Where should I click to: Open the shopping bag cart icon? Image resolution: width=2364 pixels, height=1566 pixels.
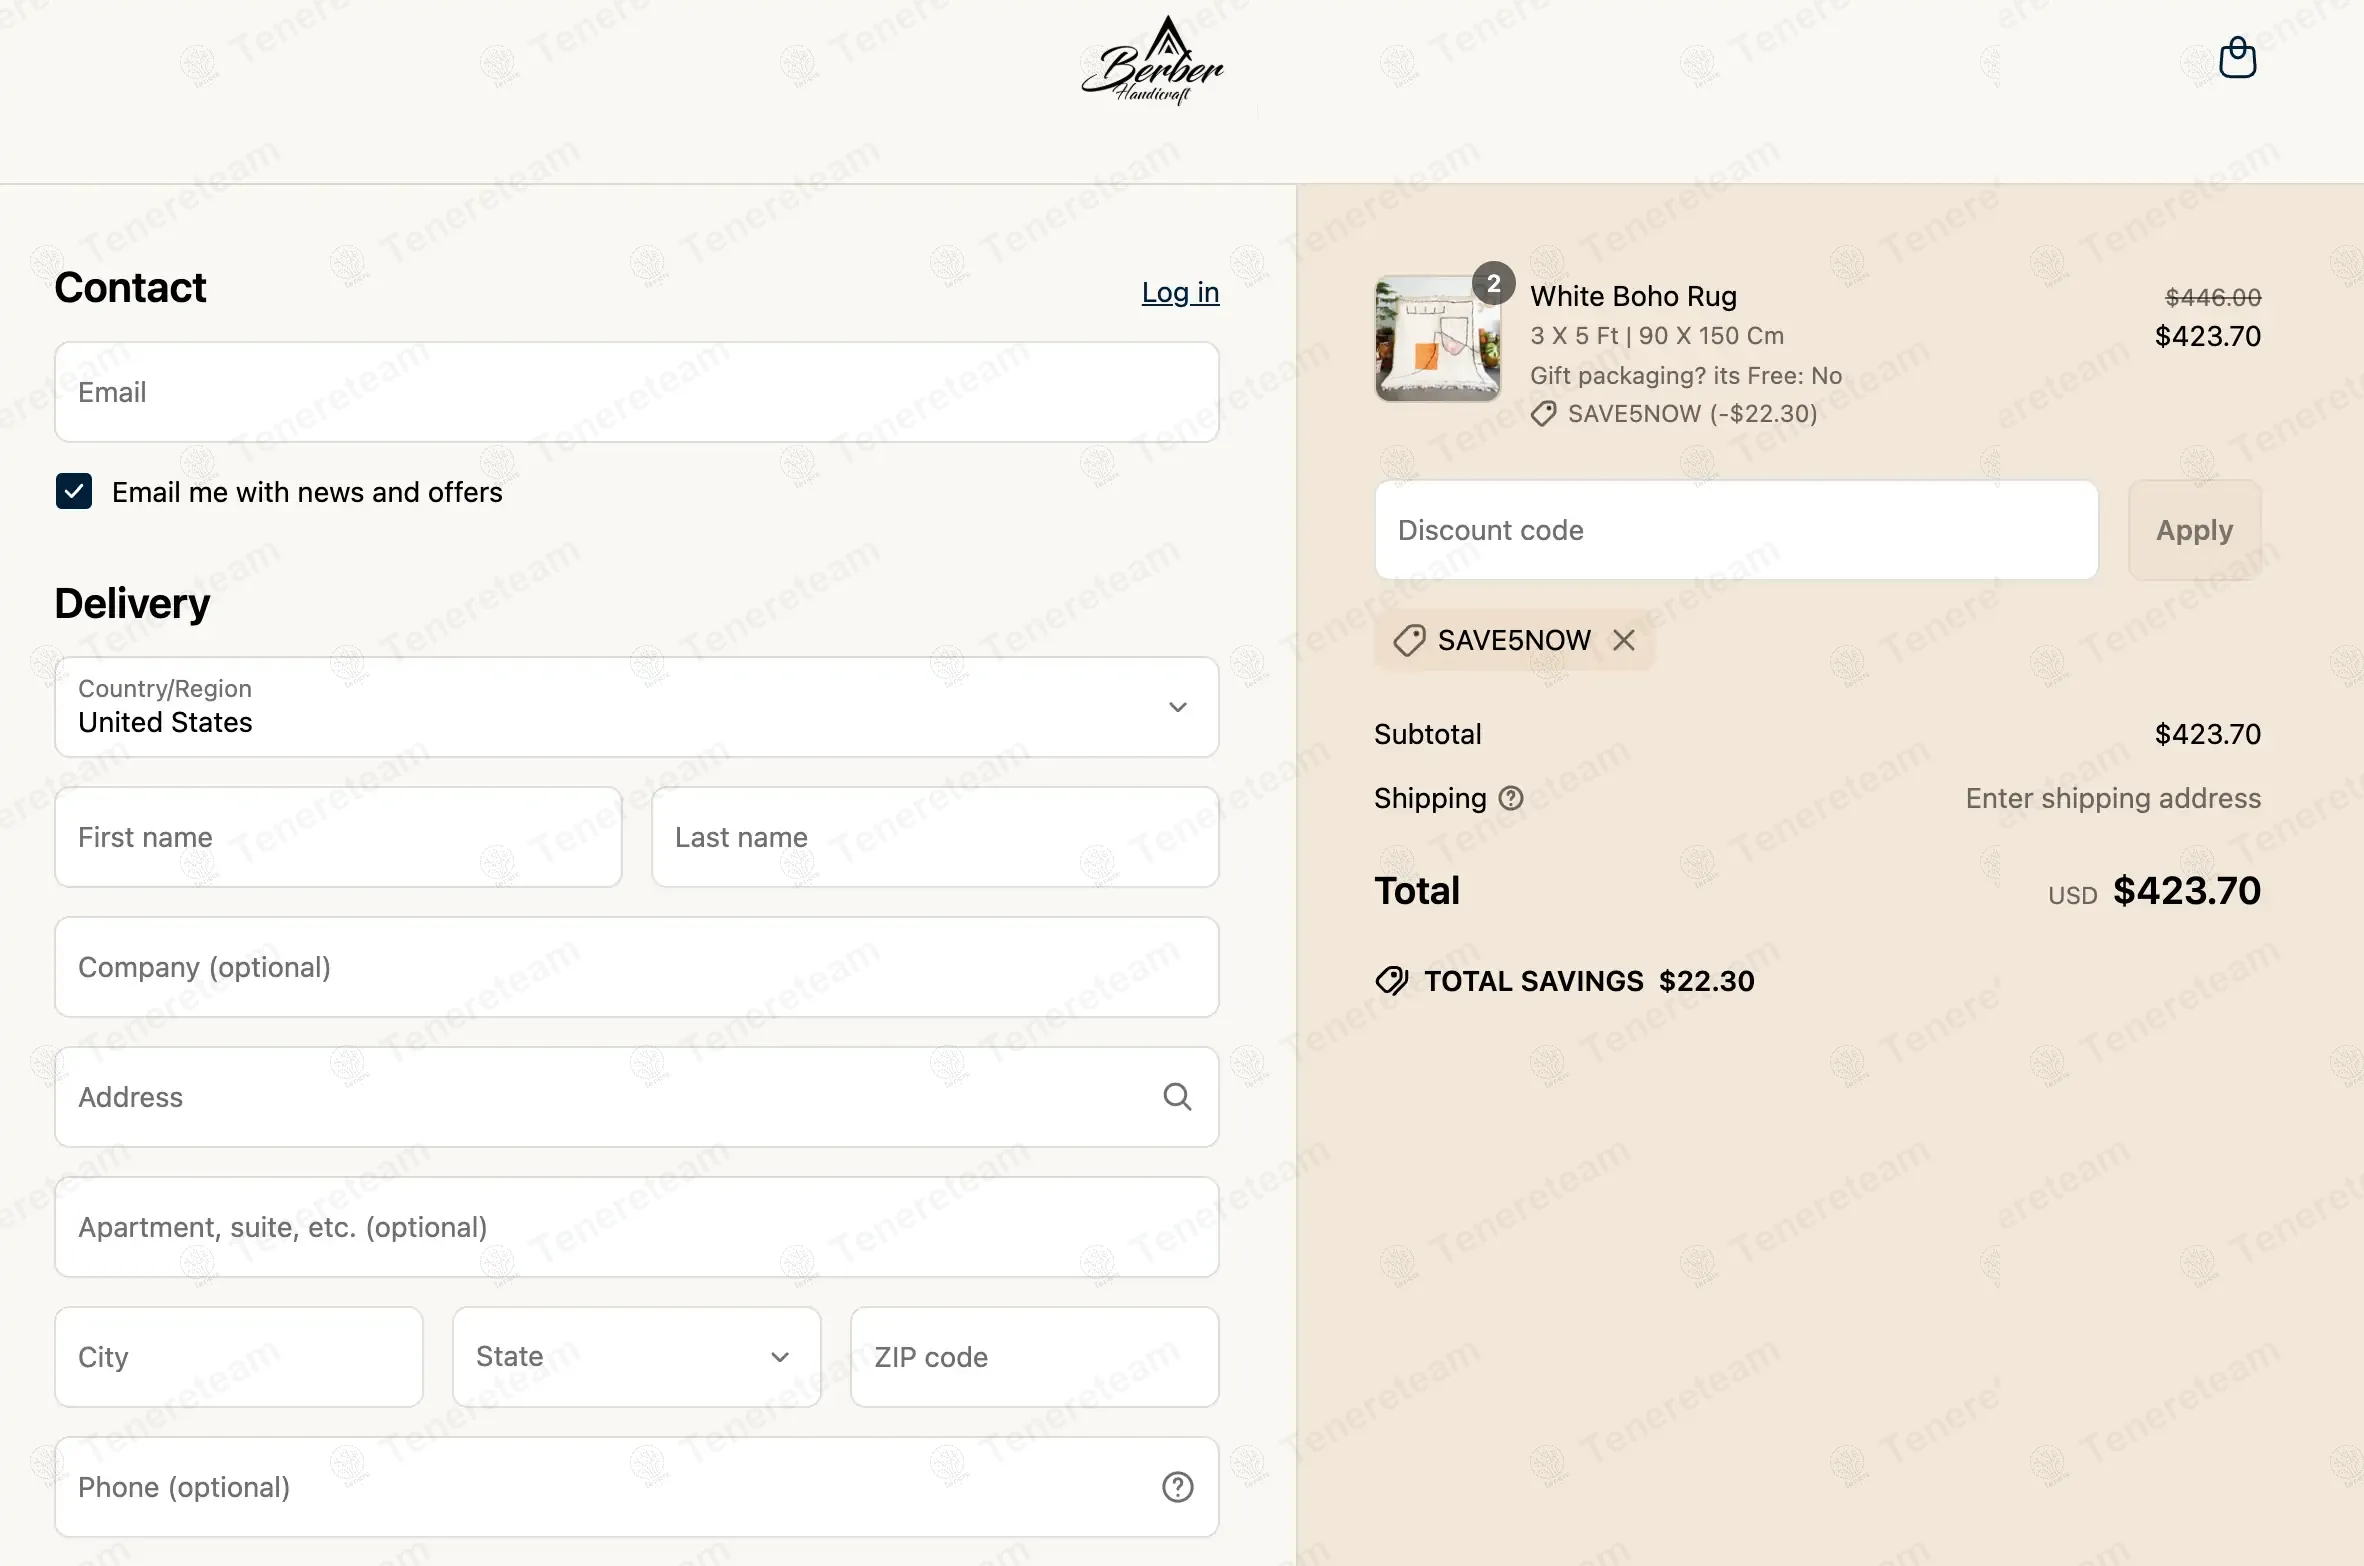(2237, 58)
